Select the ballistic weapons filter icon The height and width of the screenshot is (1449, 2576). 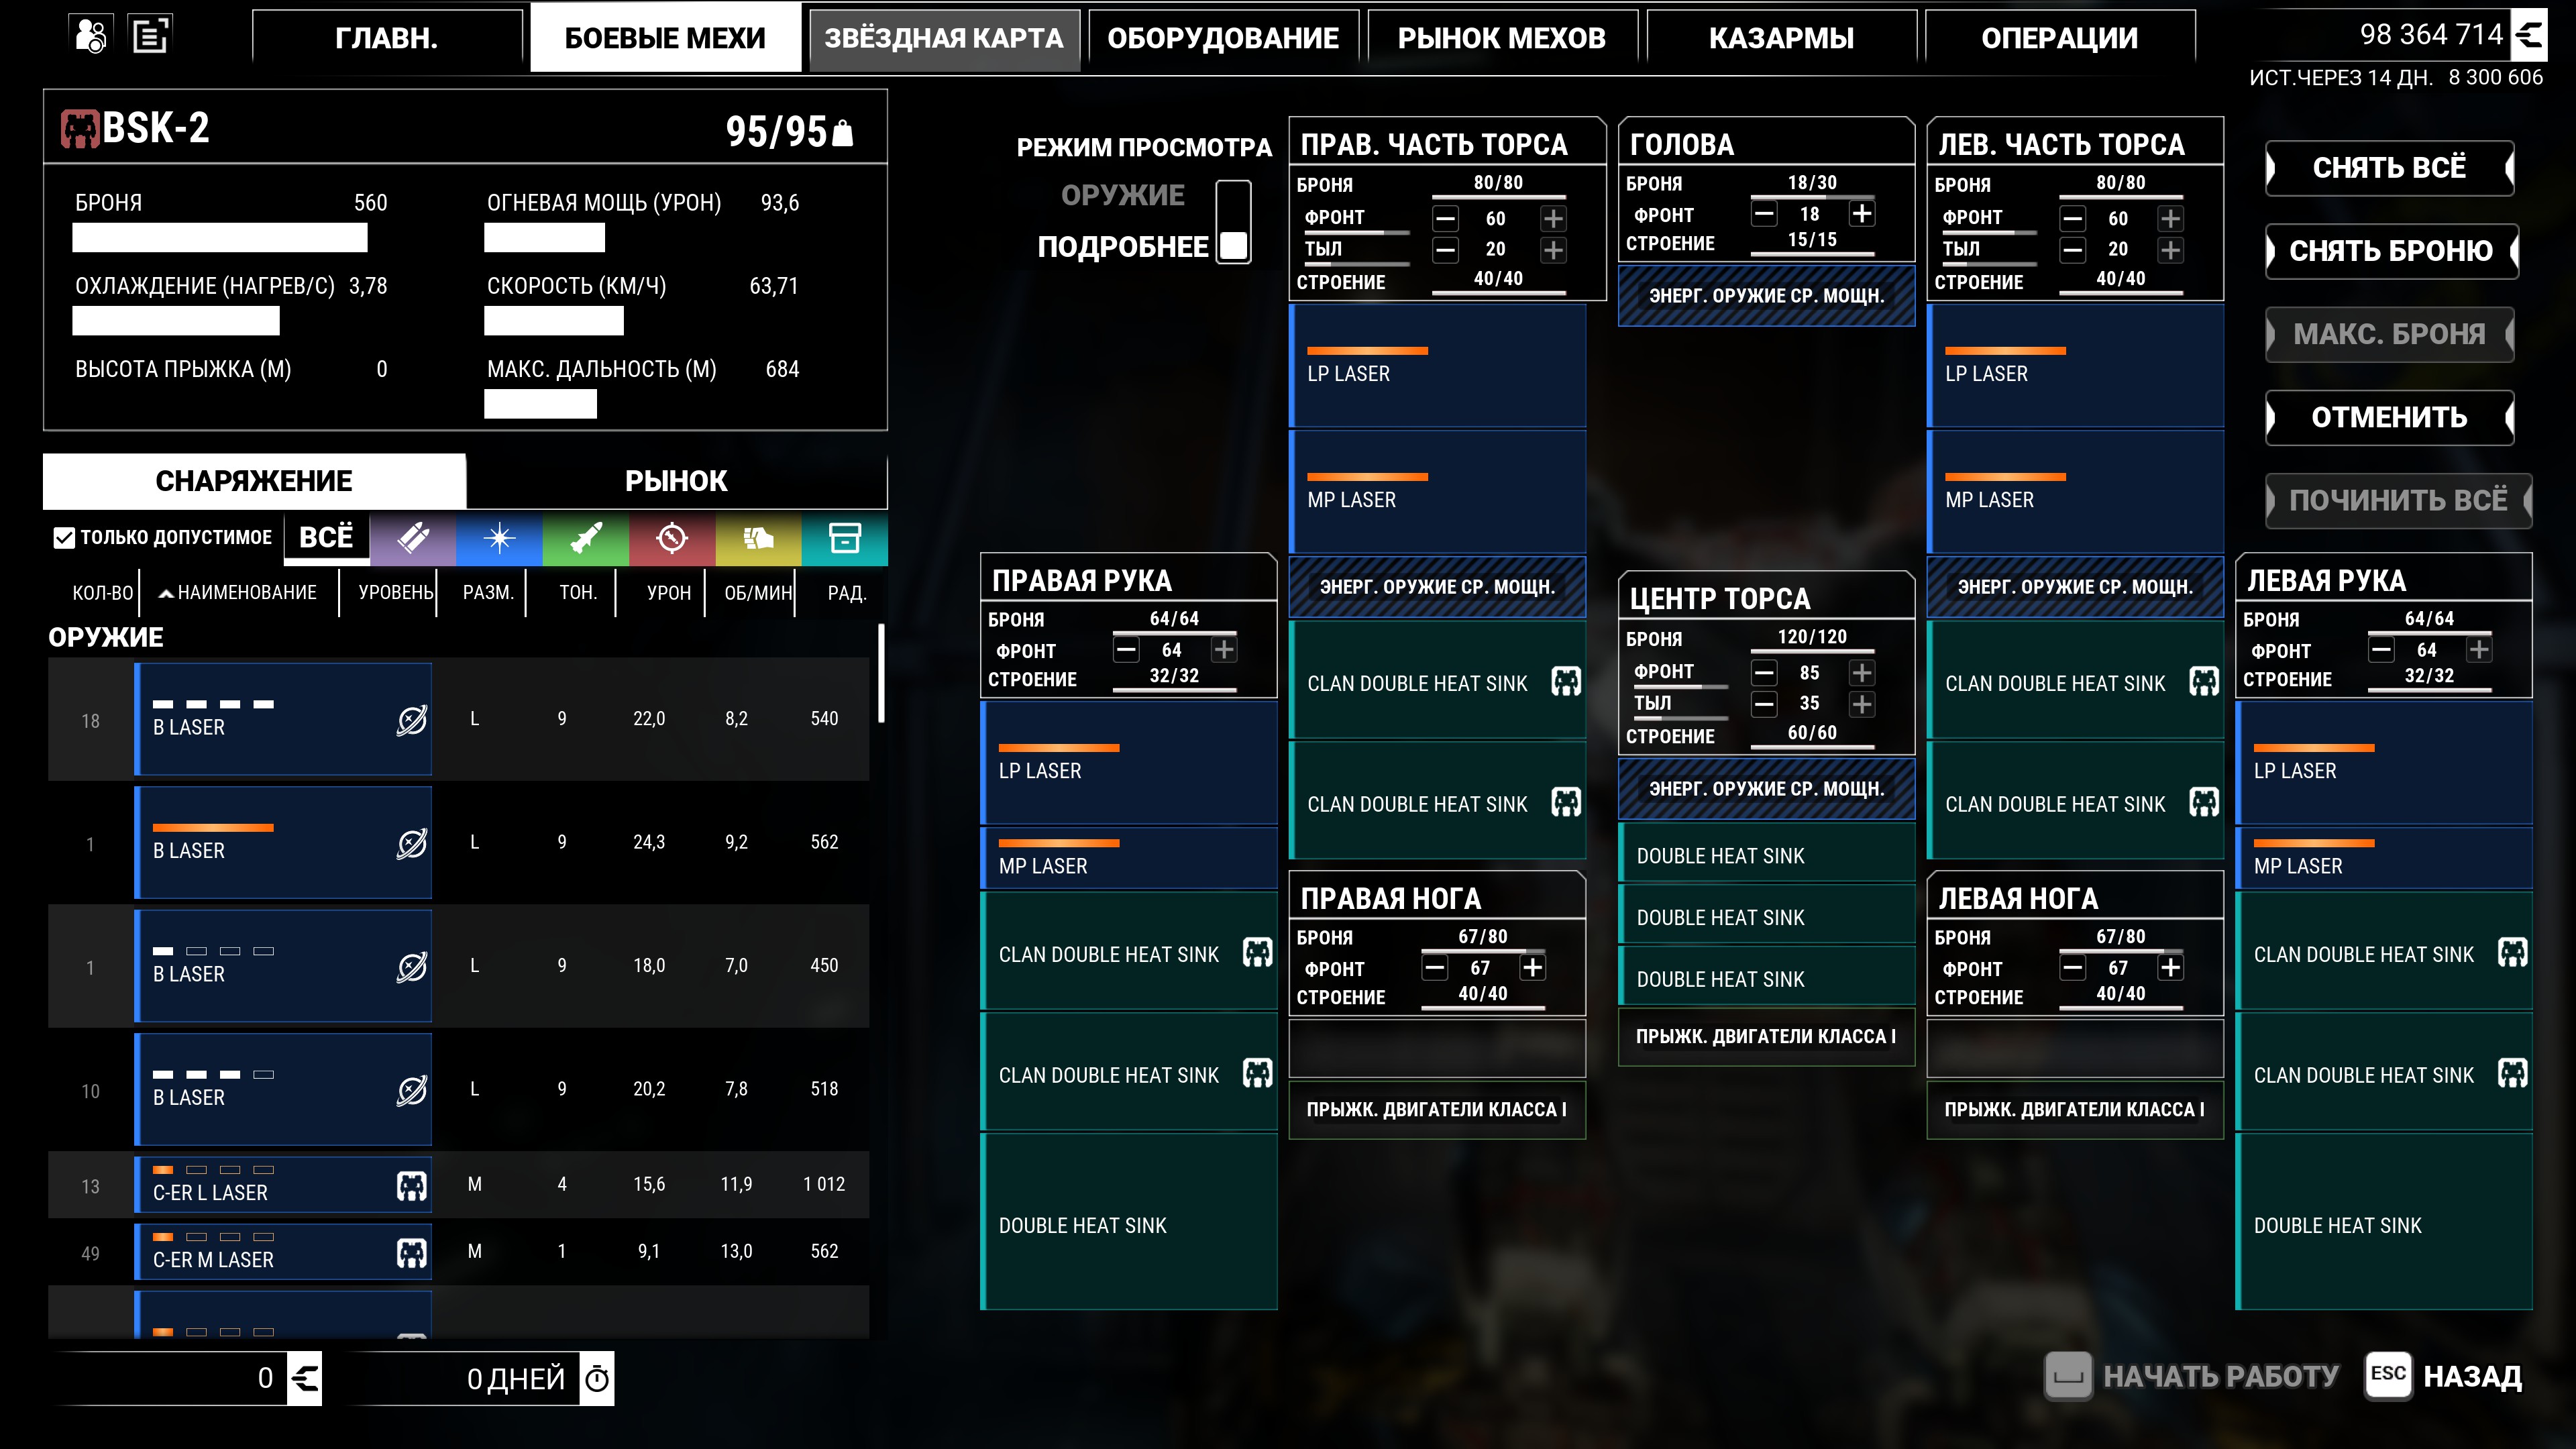pos(413,538)
